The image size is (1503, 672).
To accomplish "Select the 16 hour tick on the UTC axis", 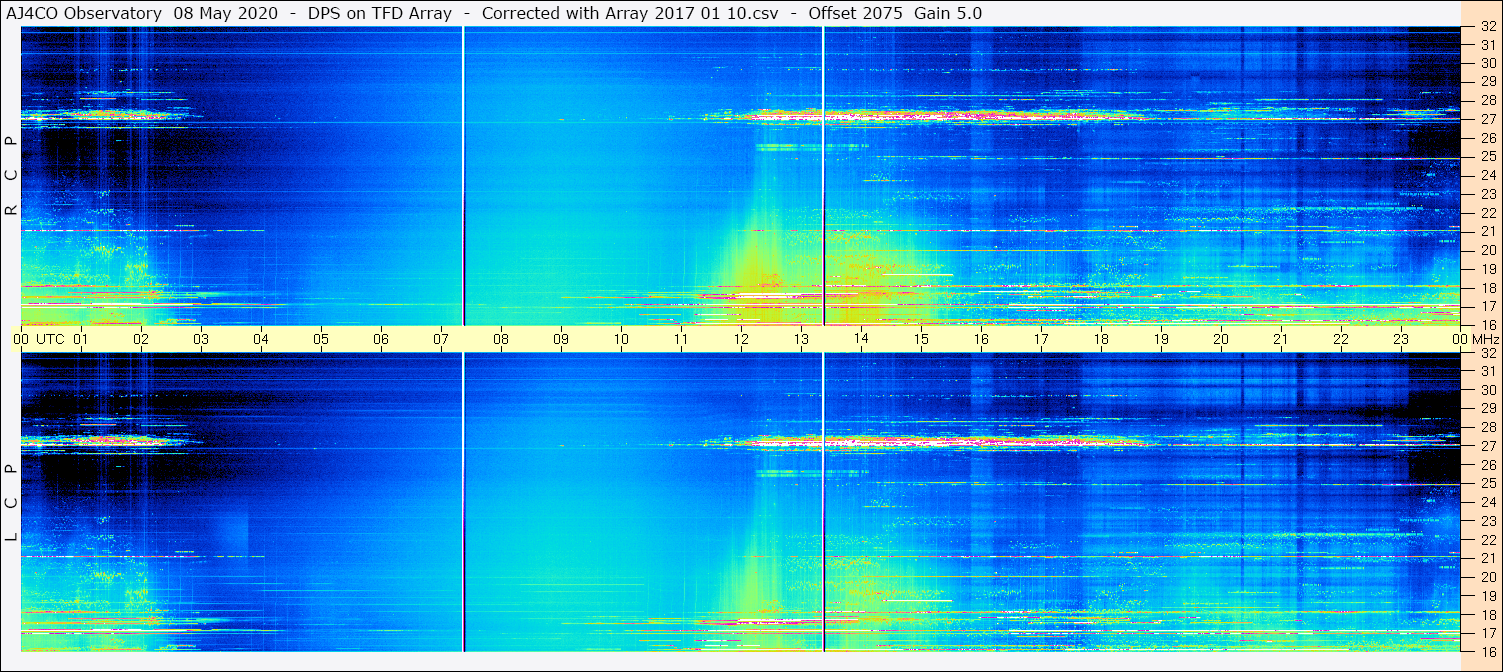I will (981, 339).
